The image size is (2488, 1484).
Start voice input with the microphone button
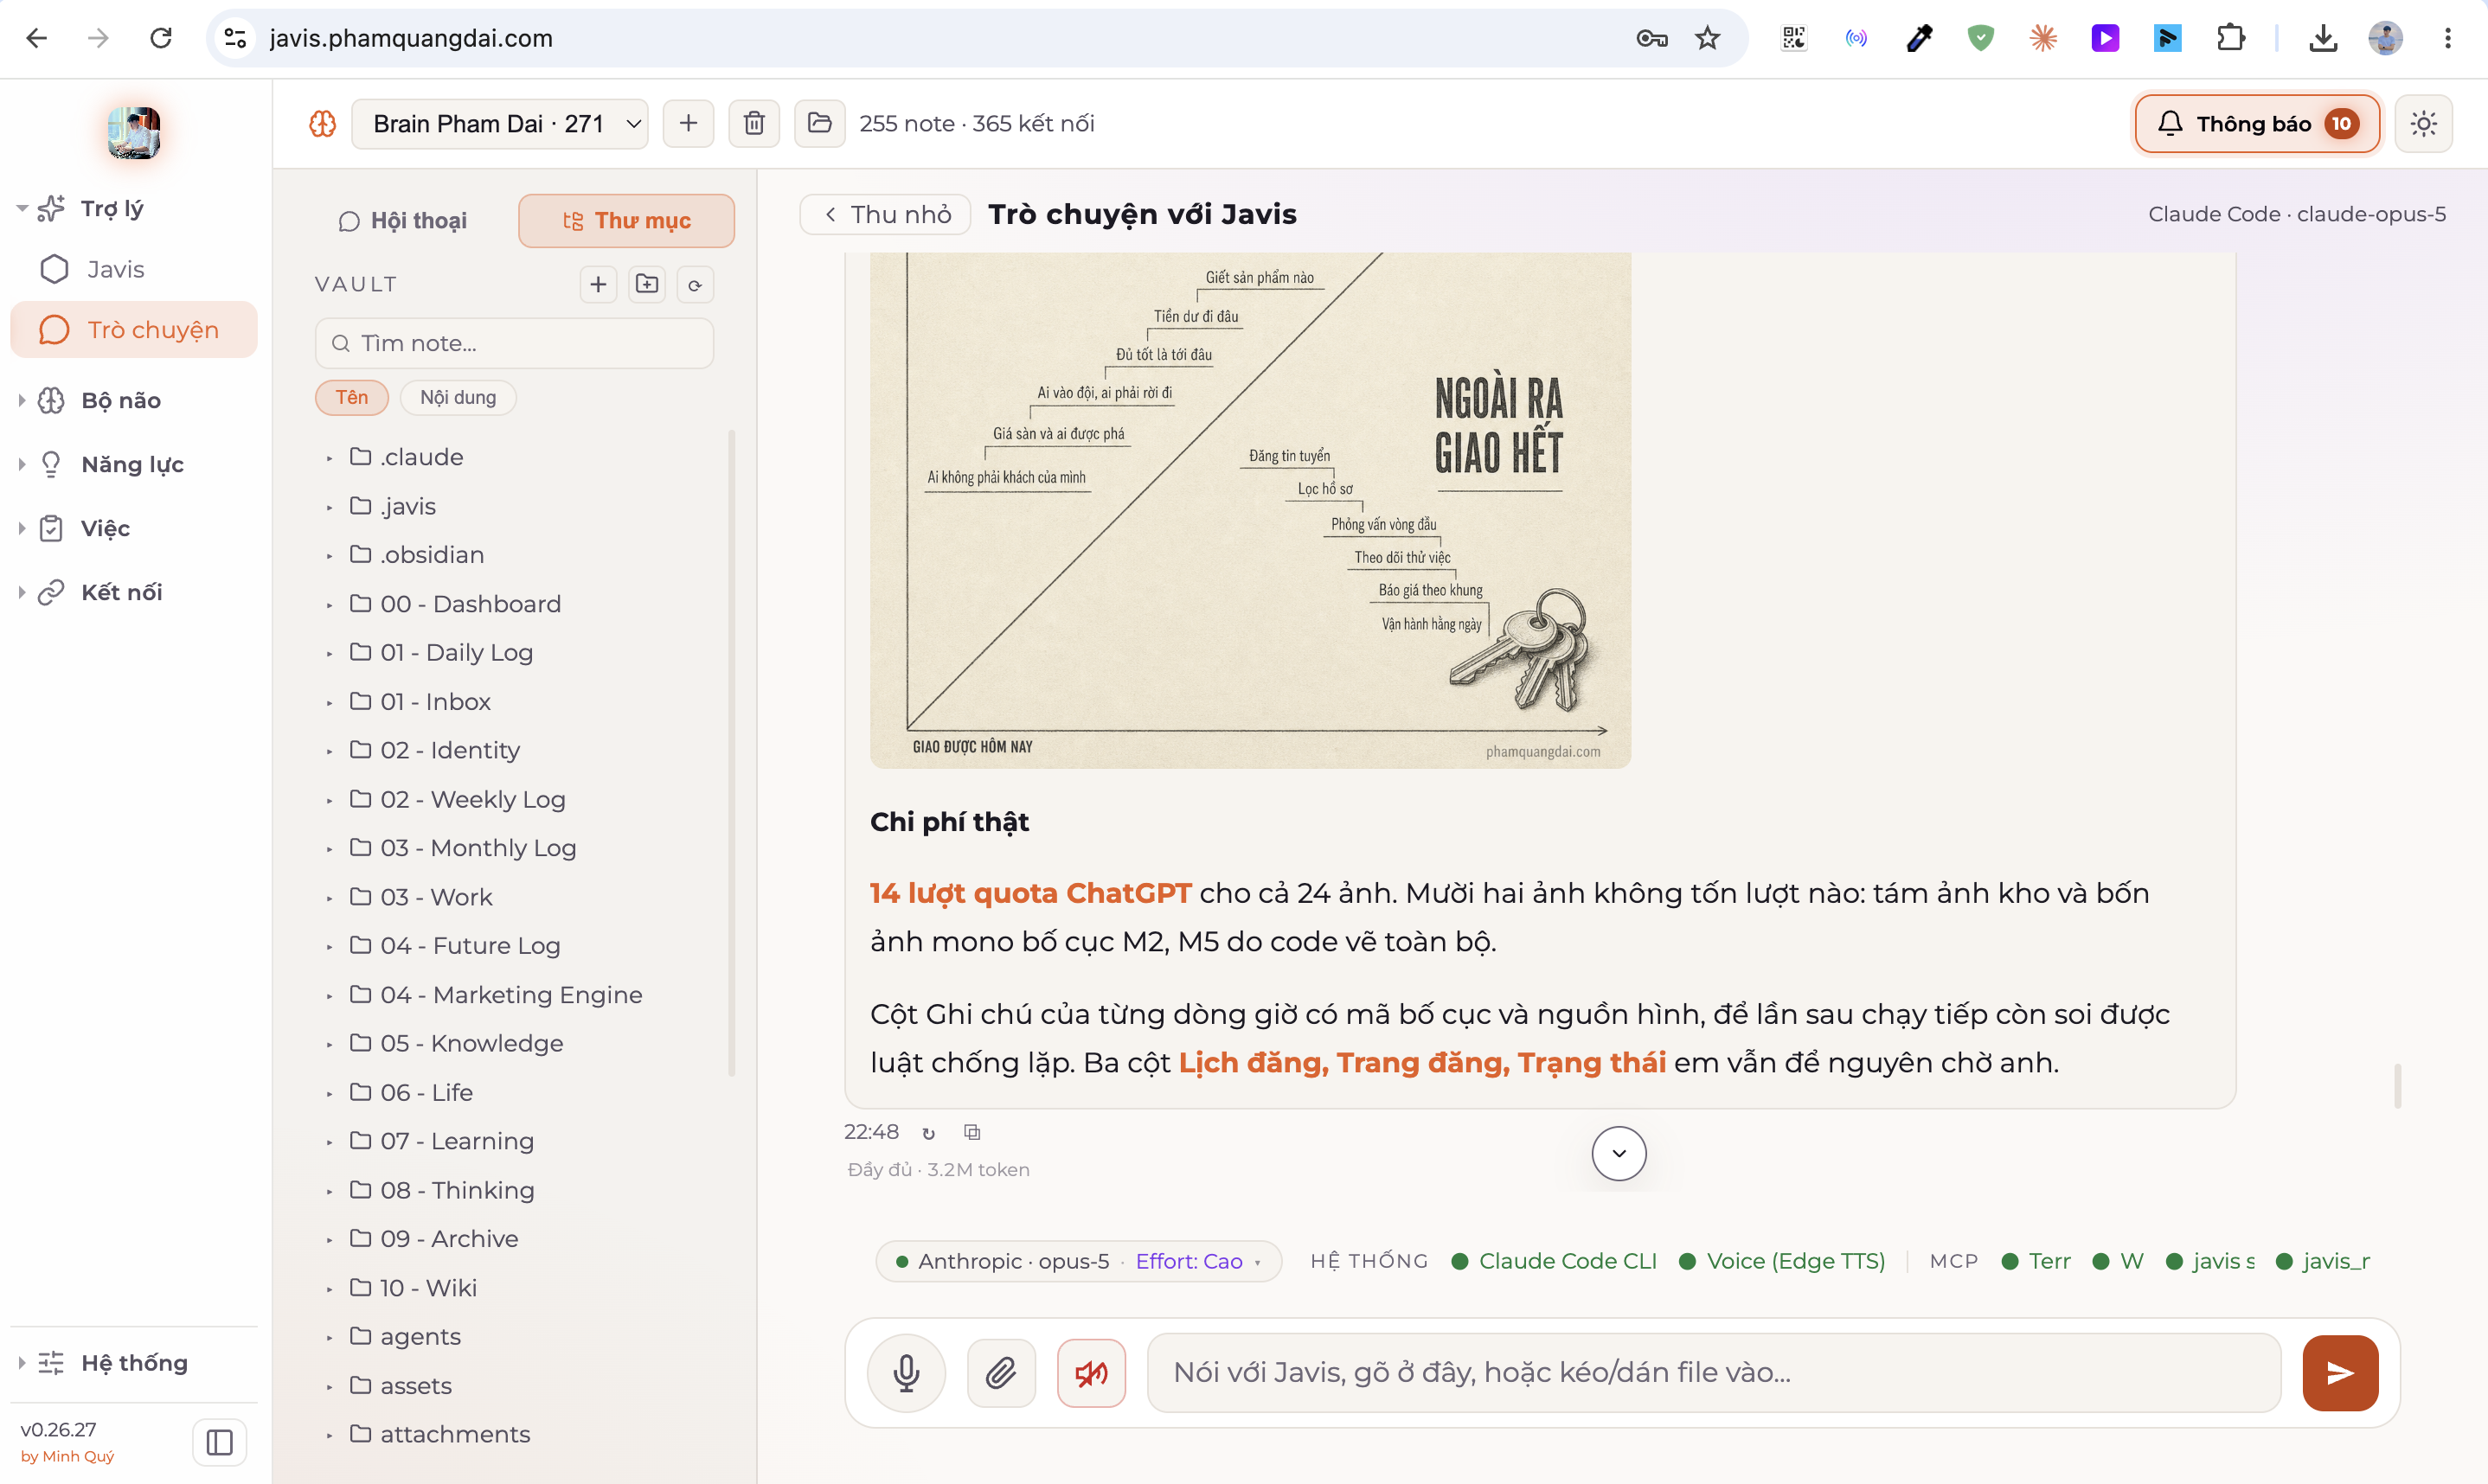906,1372
